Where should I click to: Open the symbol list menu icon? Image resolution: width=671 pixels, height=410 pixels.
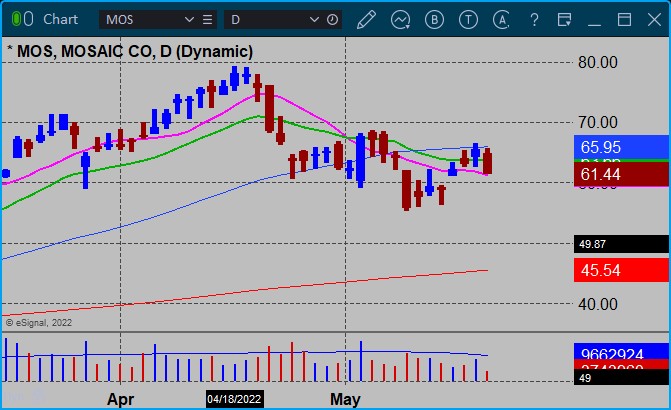208,20
